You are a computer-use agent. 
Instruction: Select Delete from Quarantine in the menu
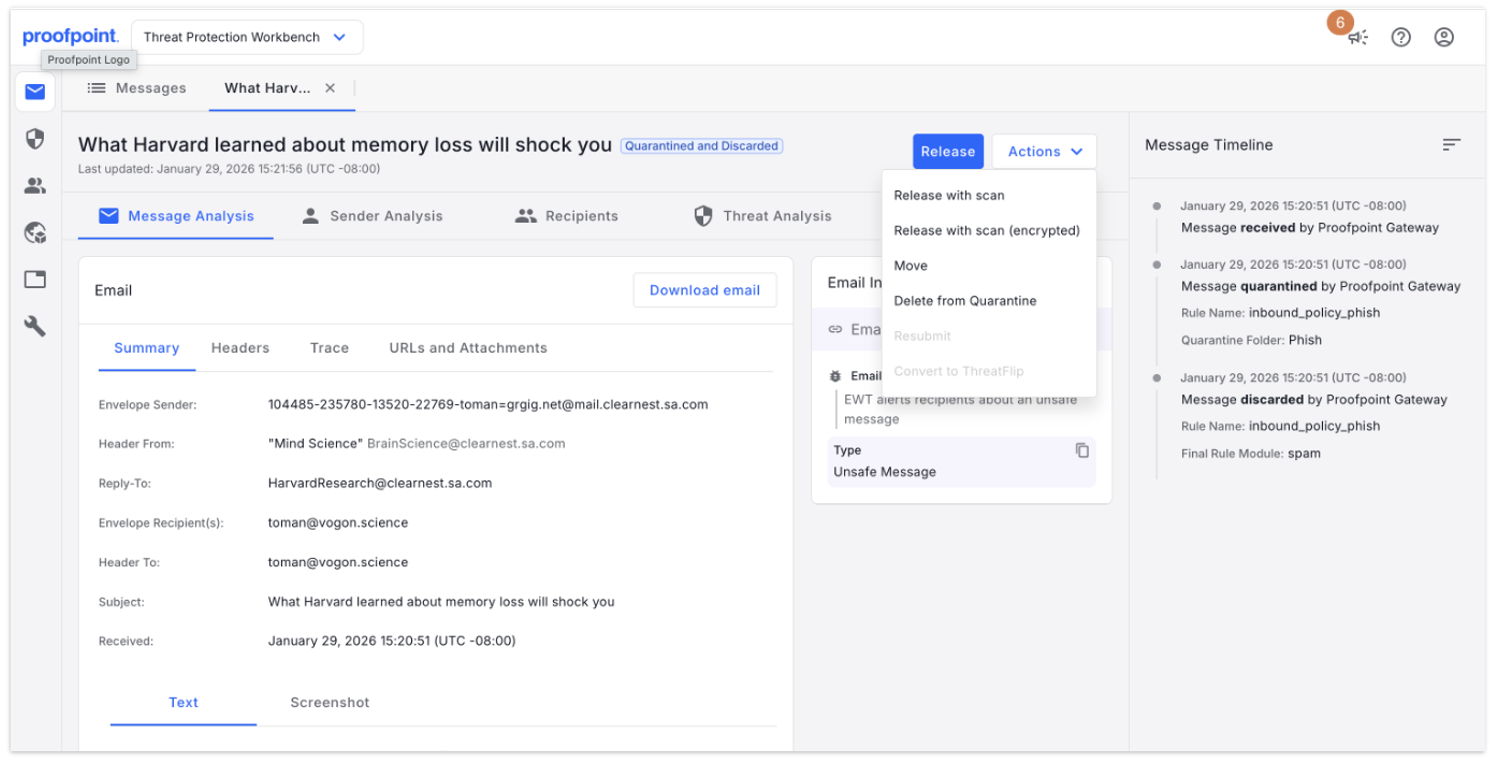964,300
